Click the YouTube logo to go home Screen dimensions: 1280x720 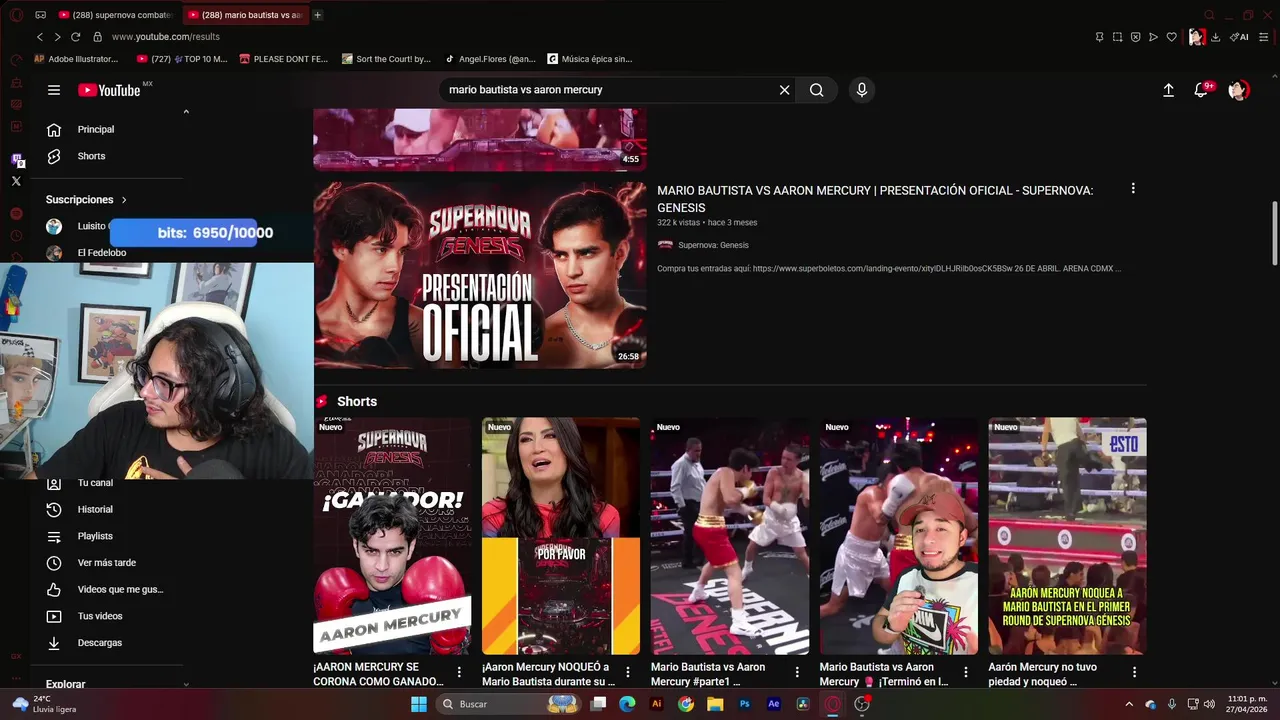(110, 90)
